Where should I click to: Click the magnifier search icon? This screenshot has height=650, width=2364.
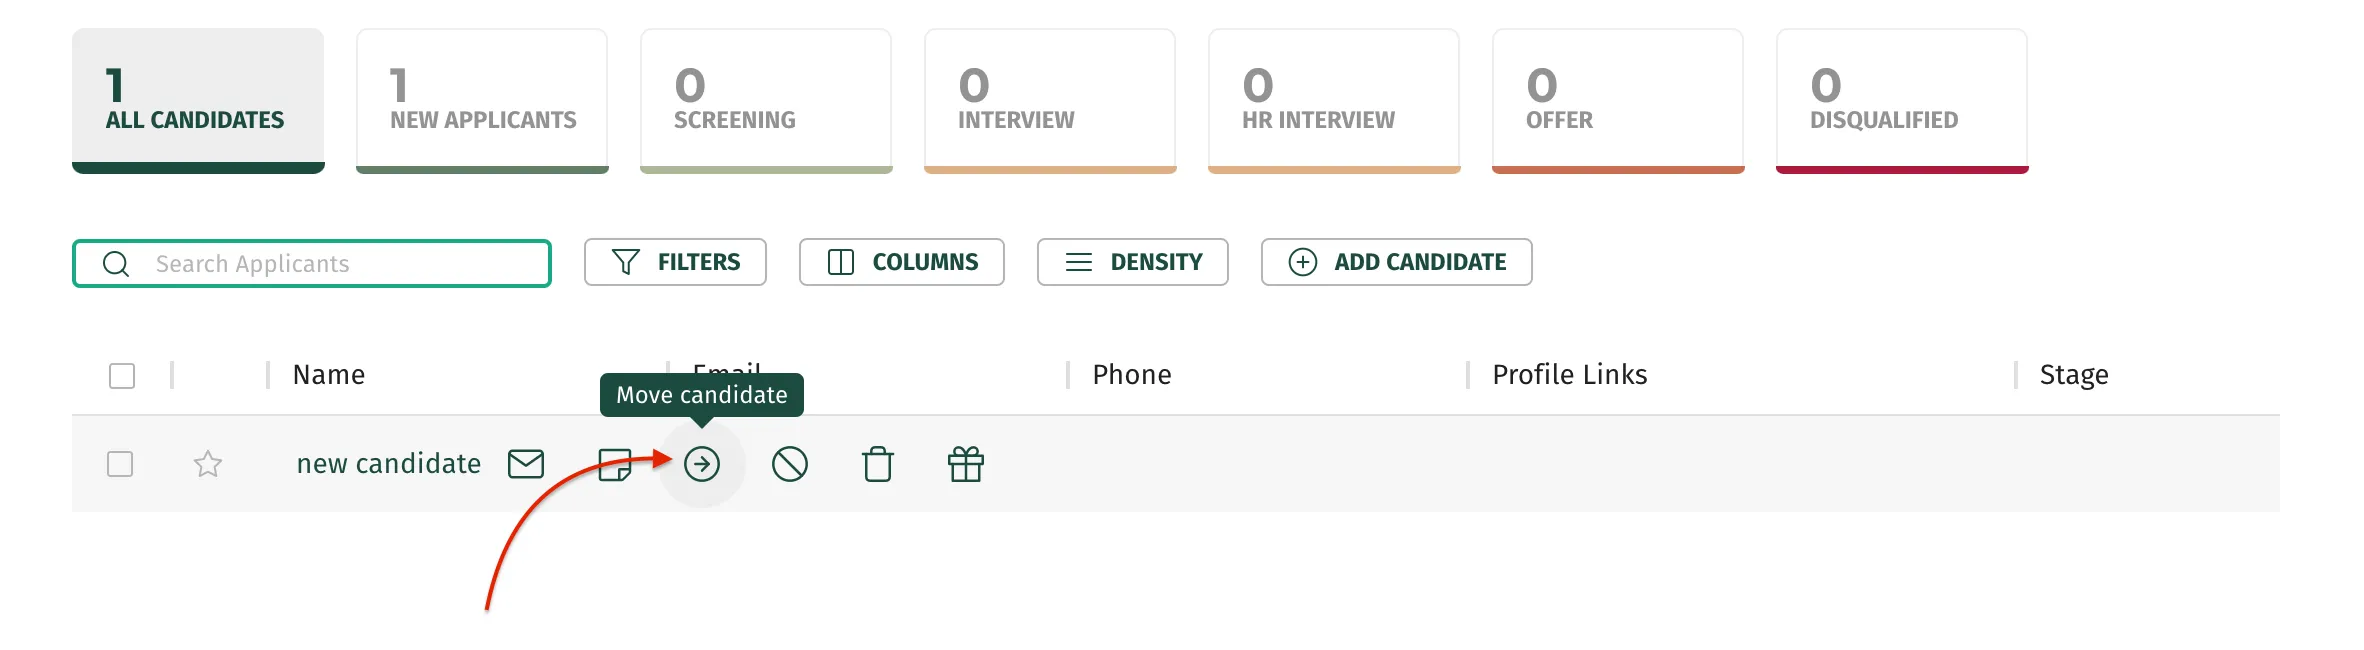point(116,264)
